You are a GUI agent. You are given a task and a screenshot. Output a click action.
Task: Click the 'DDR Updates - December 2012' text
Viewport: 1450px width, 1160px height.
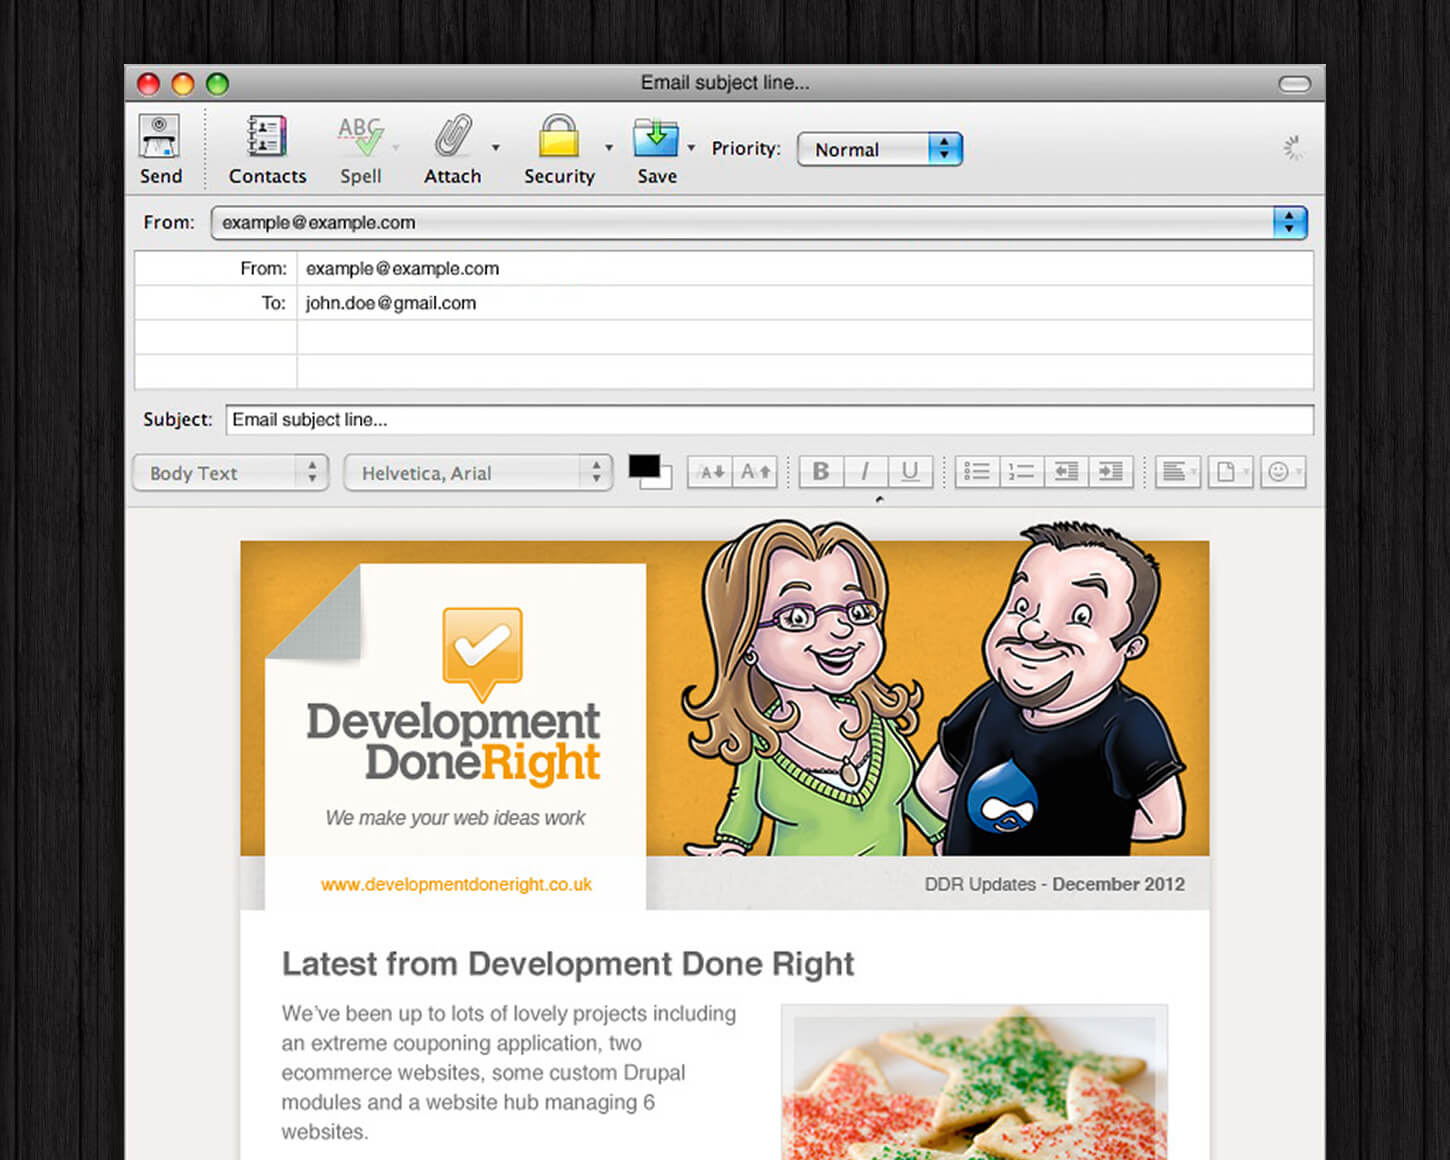[1054, 884]
